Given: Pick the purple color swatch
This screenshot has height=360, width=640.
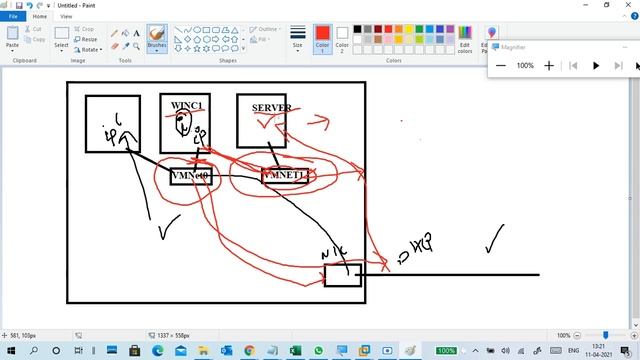Looking at the screenshot, I should [450, 29].
